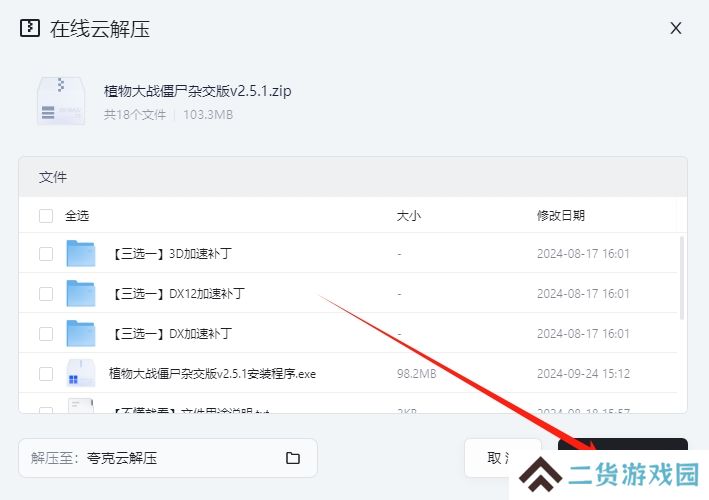709x500 pixels.
Task: Open the 【三选一】DX12加速补丁 folder icon
Action: click(80, 293)
